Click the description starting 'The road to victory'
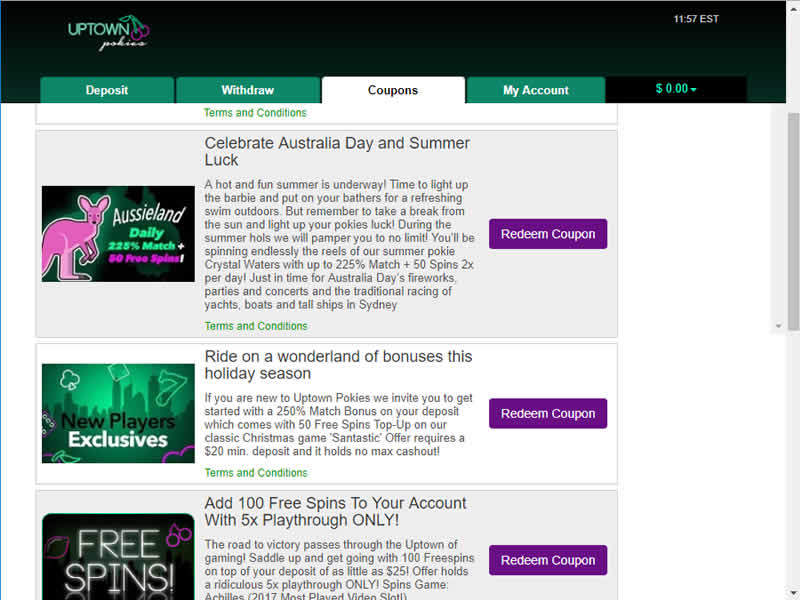 (339, 570)
